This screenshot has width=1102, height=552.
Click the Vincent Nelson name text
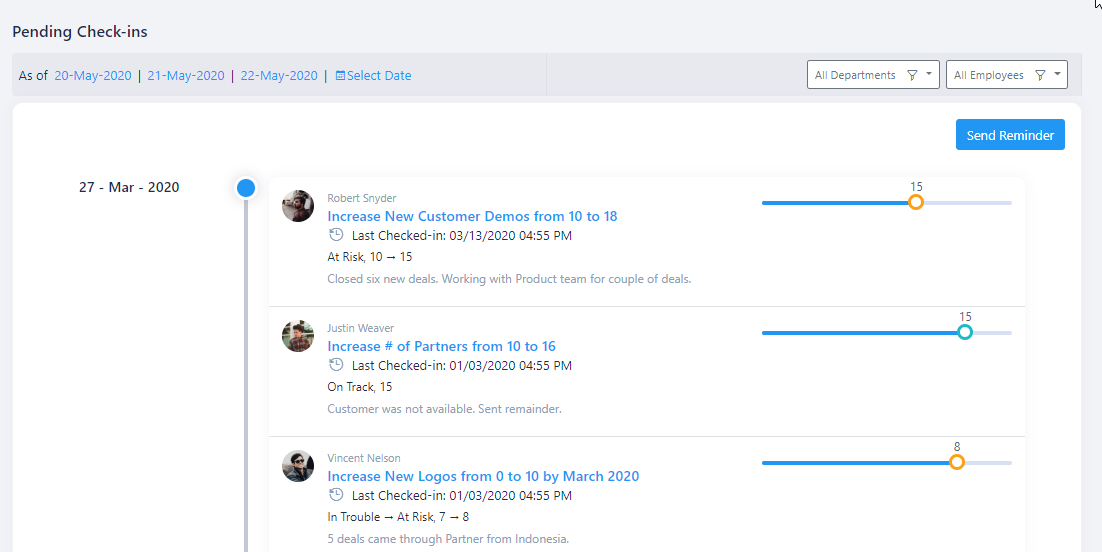point(364,458)
